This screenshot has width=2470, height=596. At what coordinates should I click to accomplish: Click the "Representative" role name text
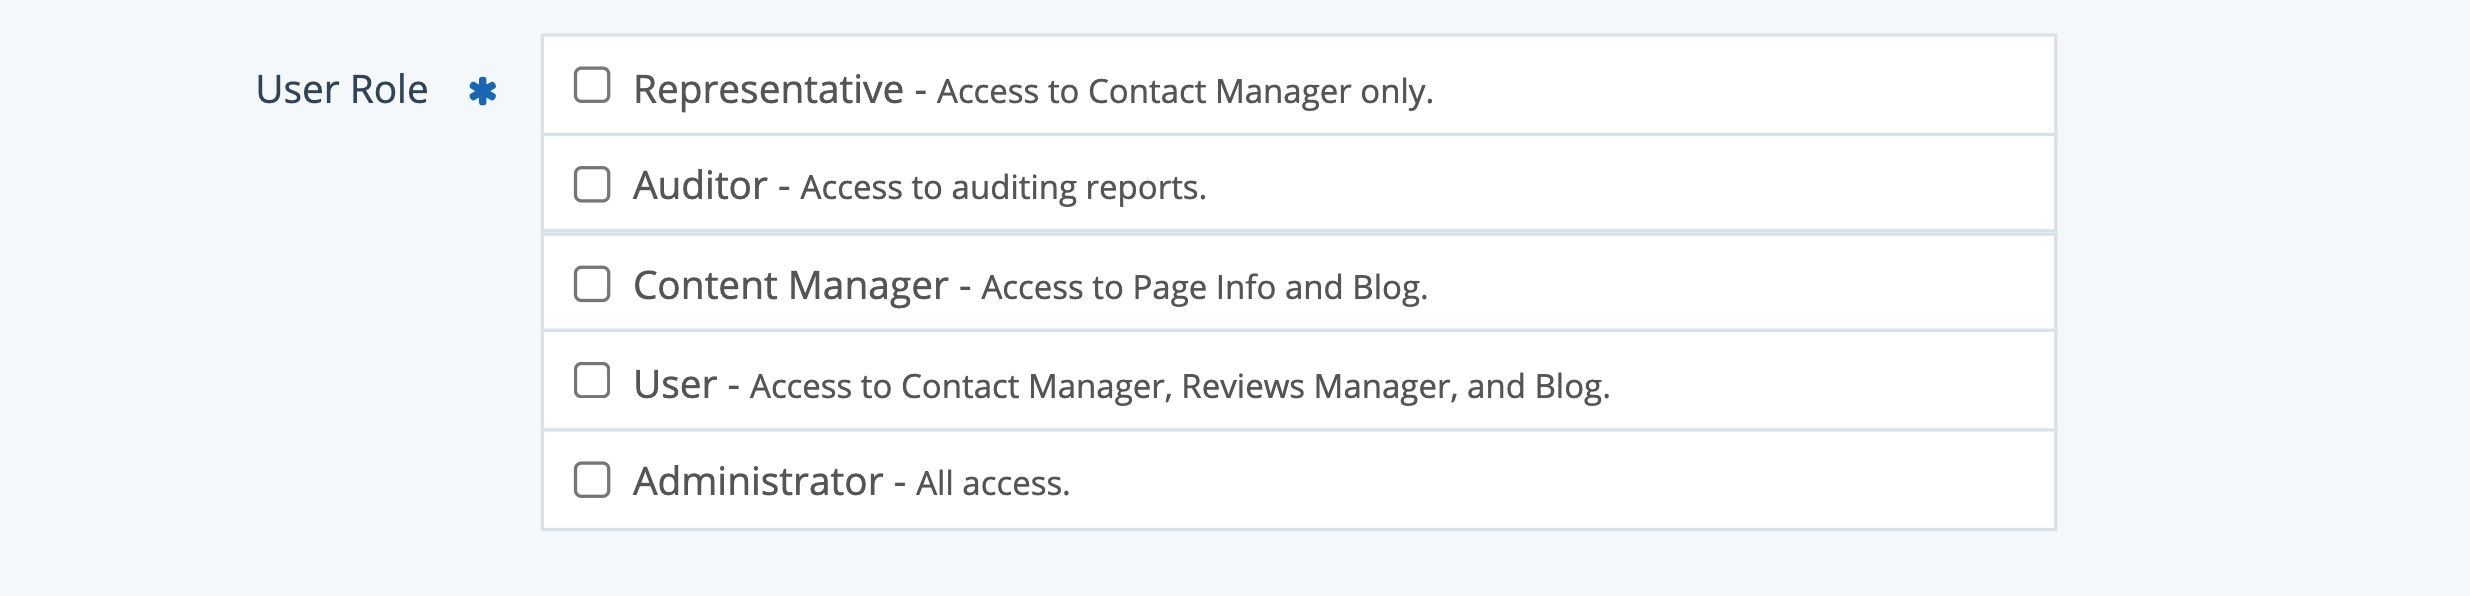click(x=768, y=90)
